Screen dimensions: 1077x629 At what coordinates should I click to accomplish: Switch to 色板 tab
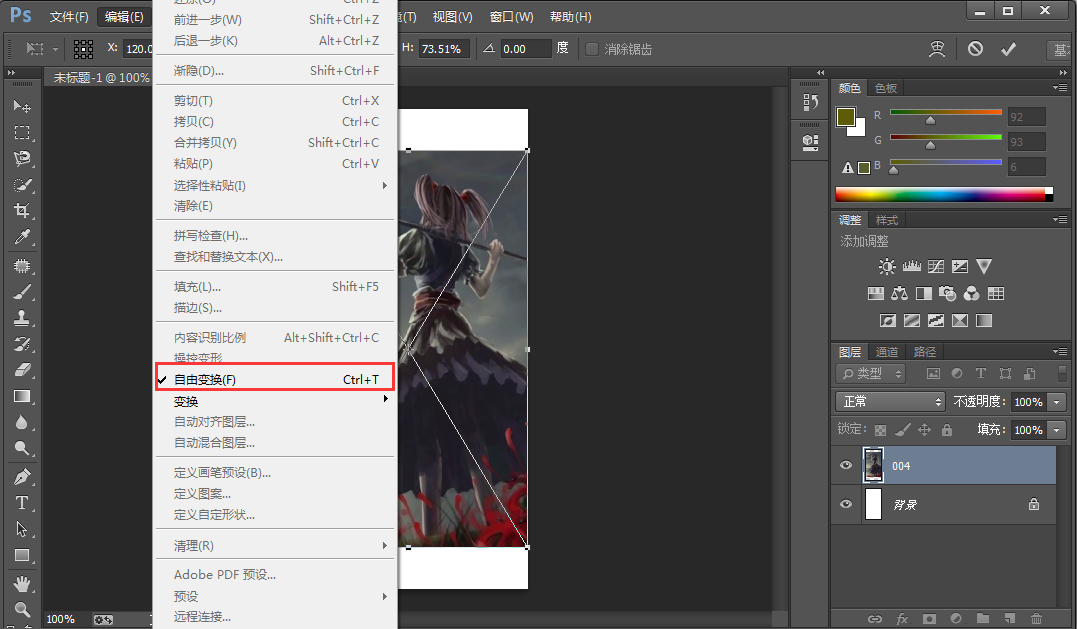coord(885,88)
